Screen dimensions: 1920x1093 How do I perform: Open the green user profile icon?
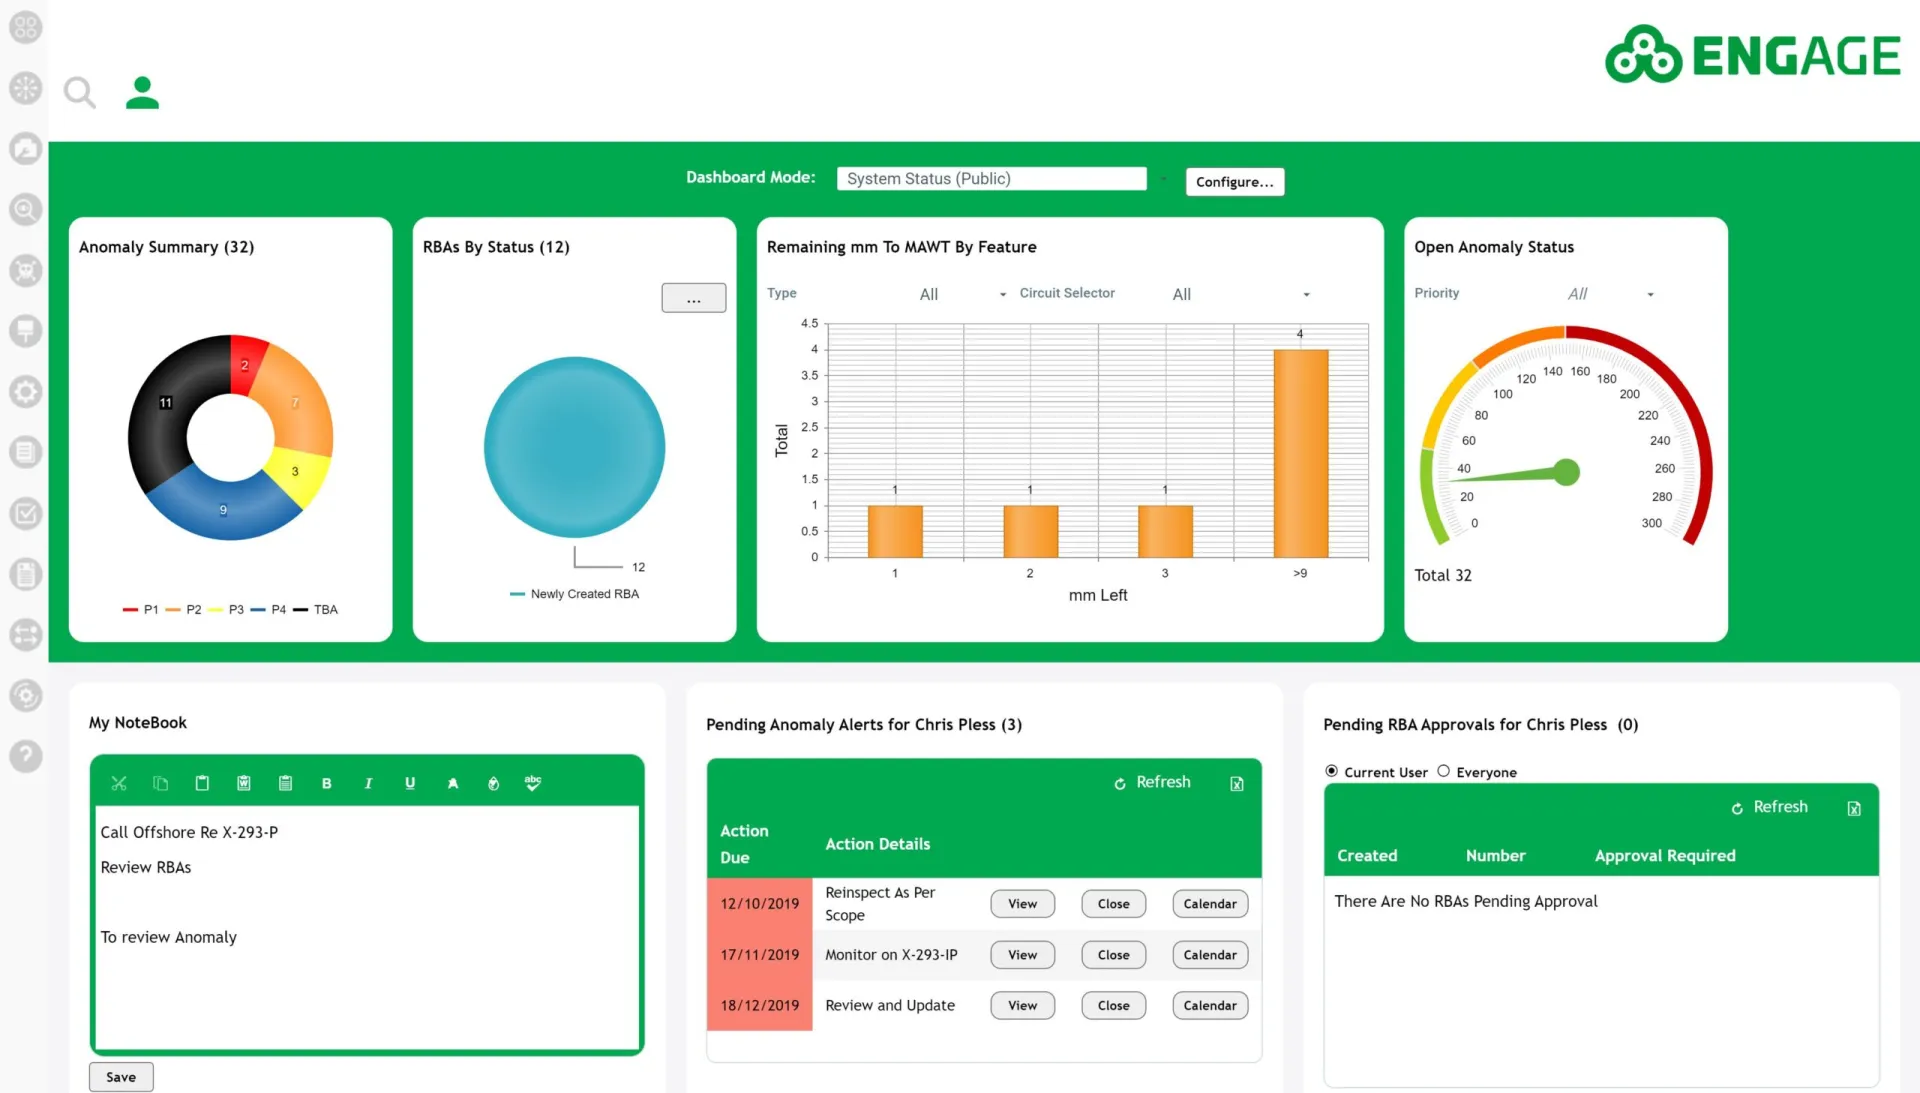click(x=142, y=92)
